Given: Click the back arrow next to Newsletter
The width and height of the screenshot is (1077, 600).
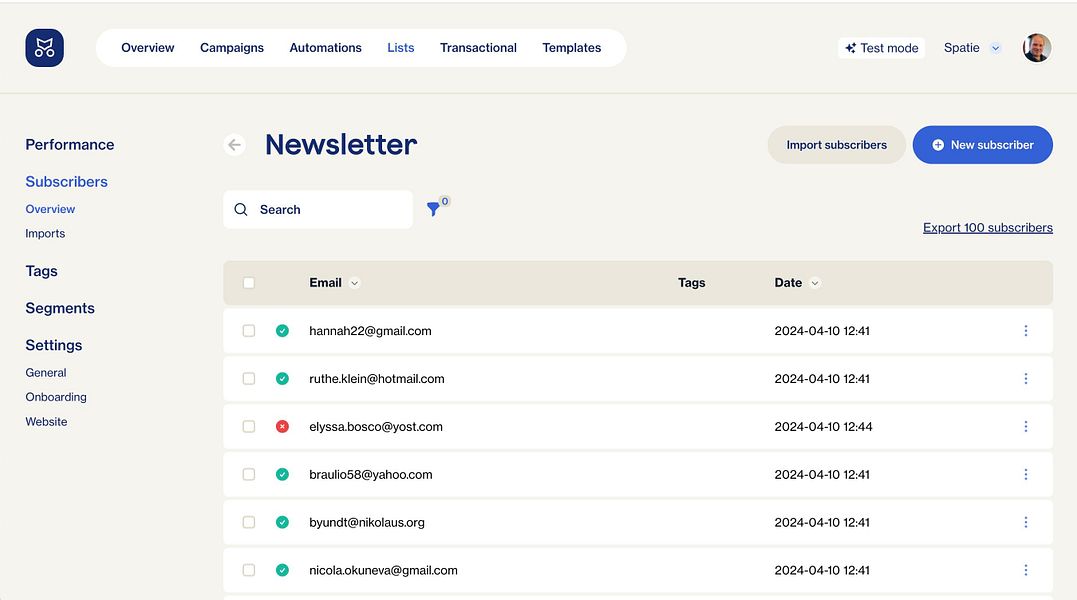Looking at the screenshot, I should [x=234, y=144].
